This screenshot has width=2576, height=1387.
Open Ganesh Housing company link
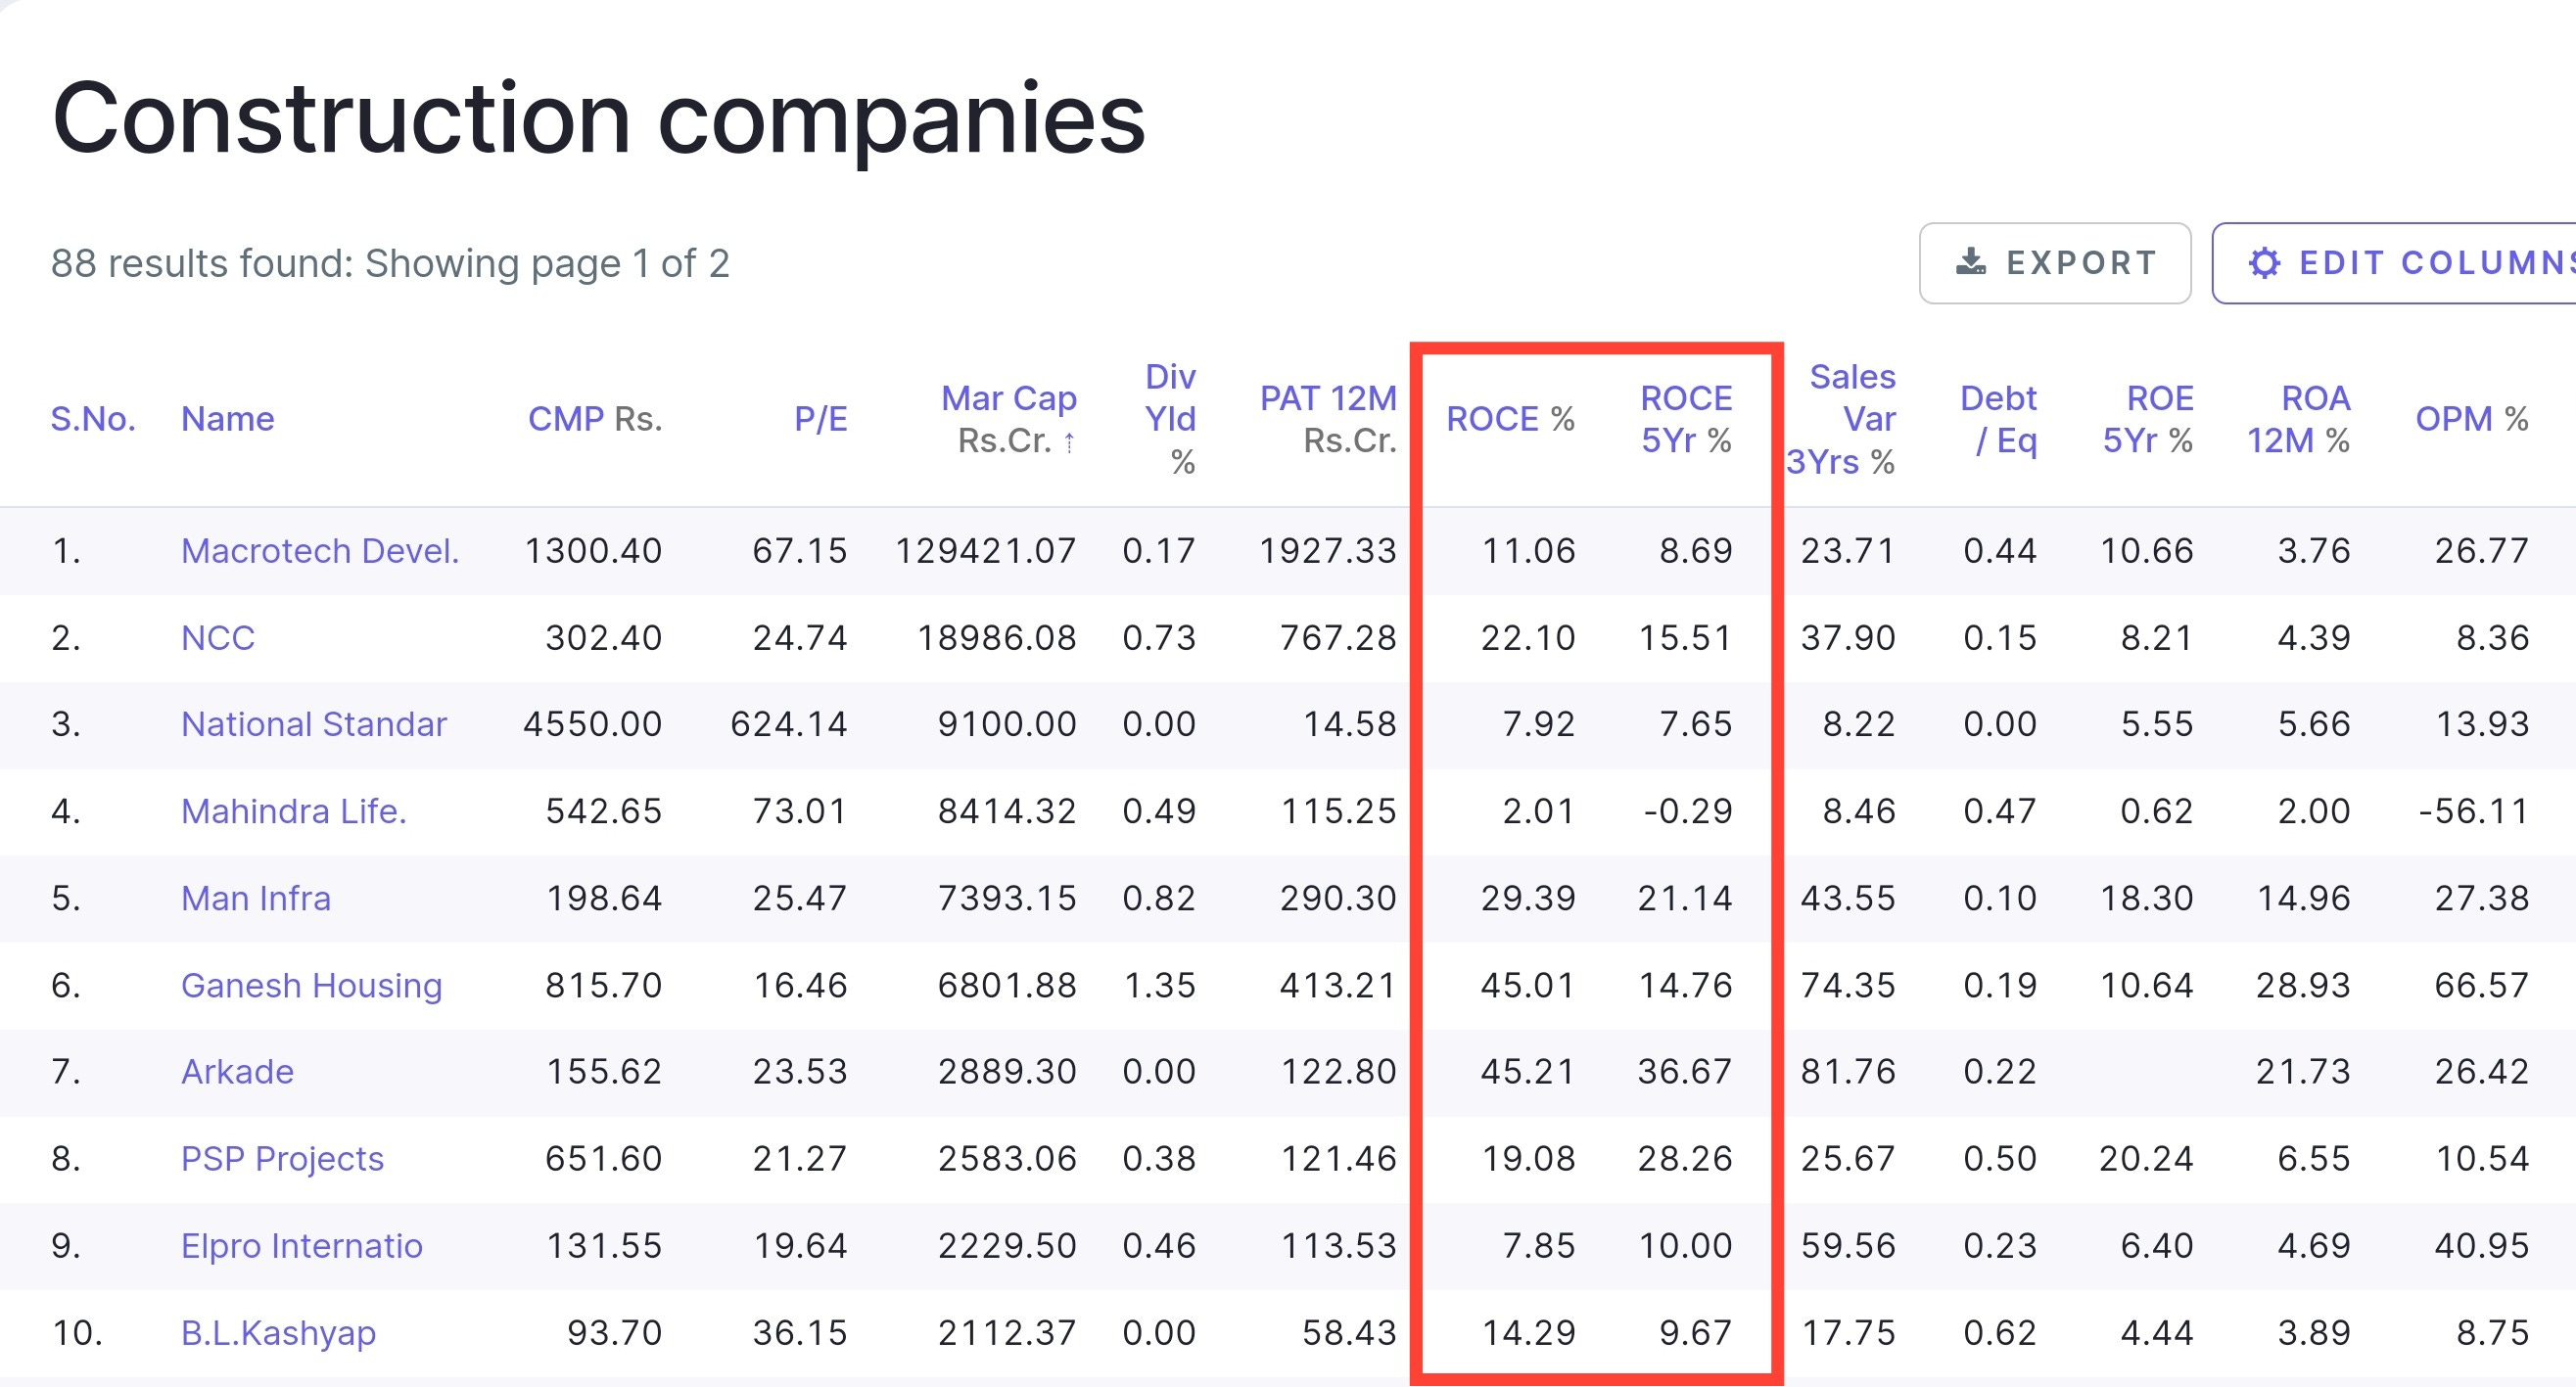click(x=311, y=985)
